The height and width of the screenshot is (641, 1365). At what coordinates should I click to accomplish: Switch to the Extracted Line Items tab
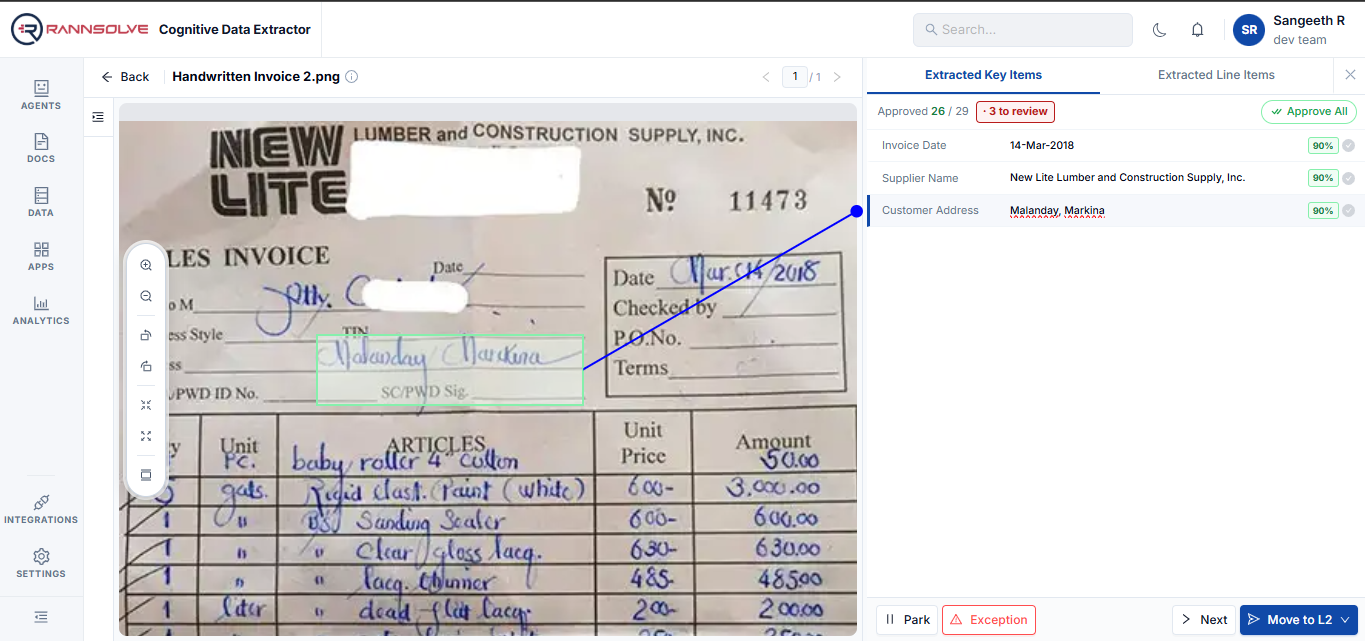coord(1216,75)
